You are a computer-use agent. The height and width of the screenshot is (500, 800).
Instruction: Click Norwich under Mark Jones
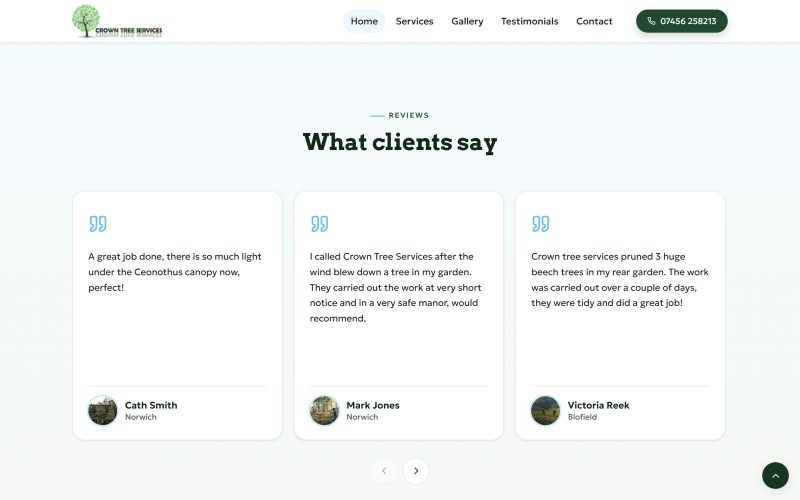pos(362,417)
